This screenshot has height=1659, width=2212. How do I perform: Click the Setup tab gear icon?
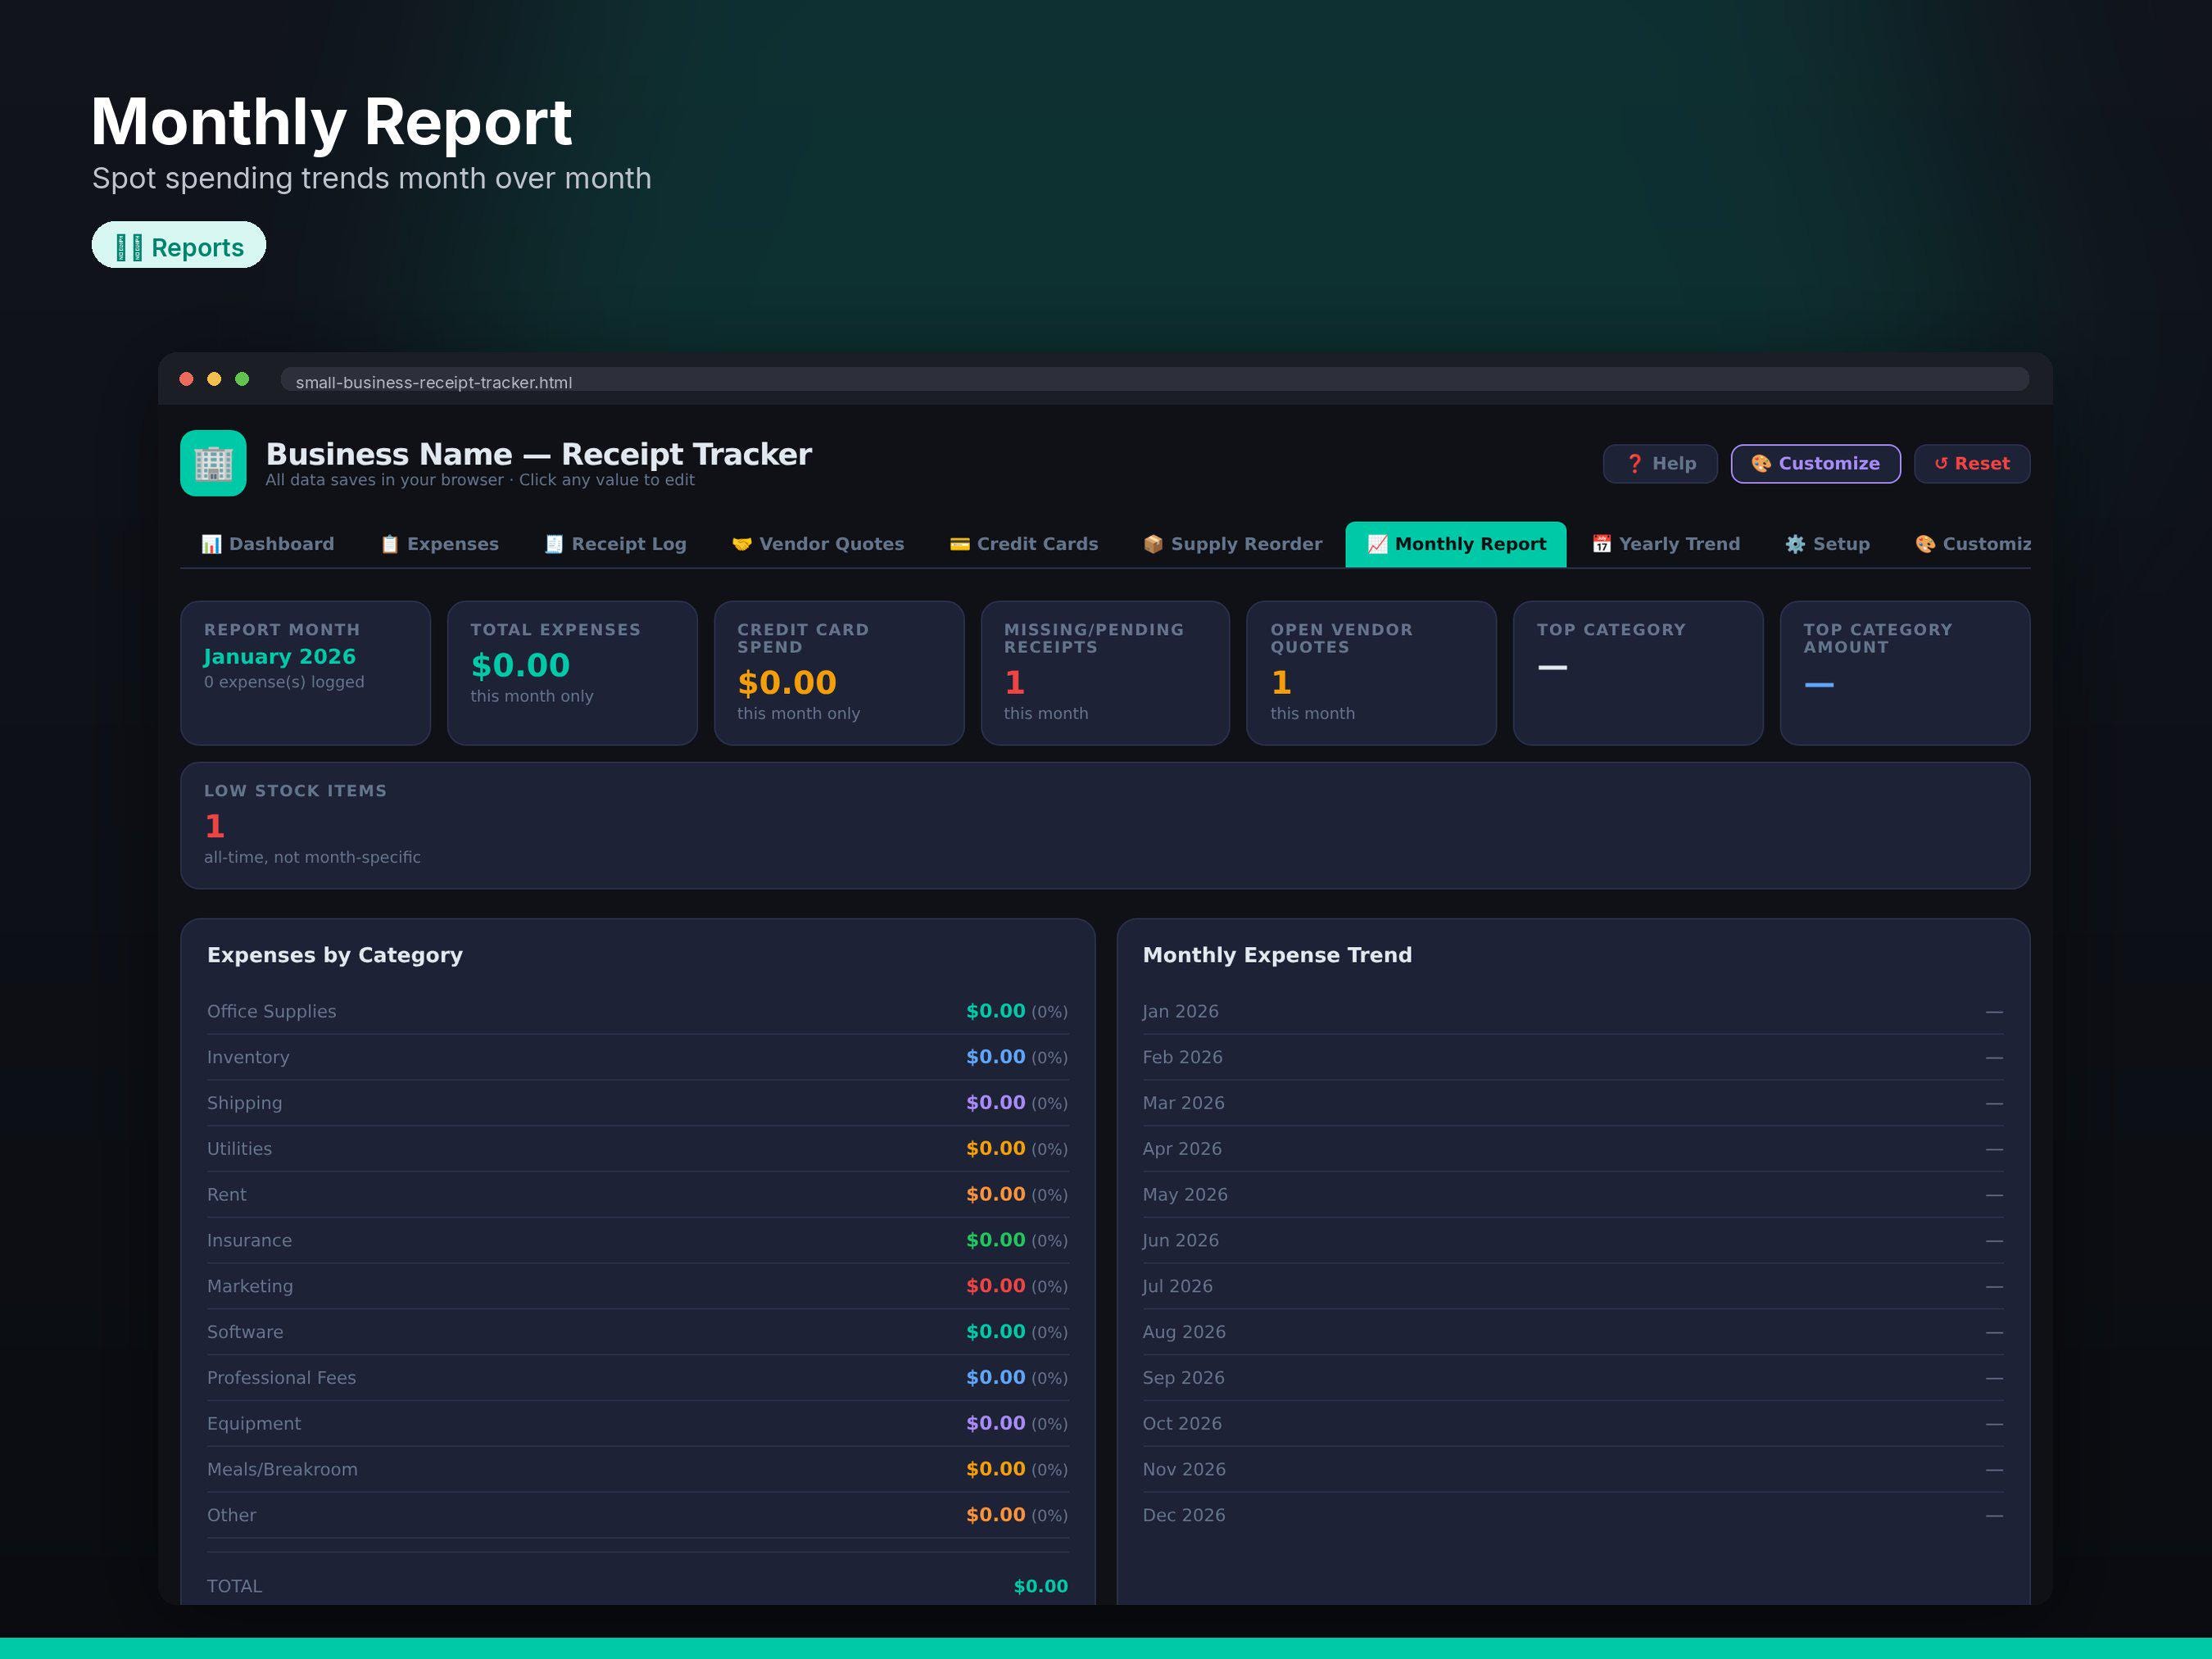pyautogui.click(x=1795, y=544)
